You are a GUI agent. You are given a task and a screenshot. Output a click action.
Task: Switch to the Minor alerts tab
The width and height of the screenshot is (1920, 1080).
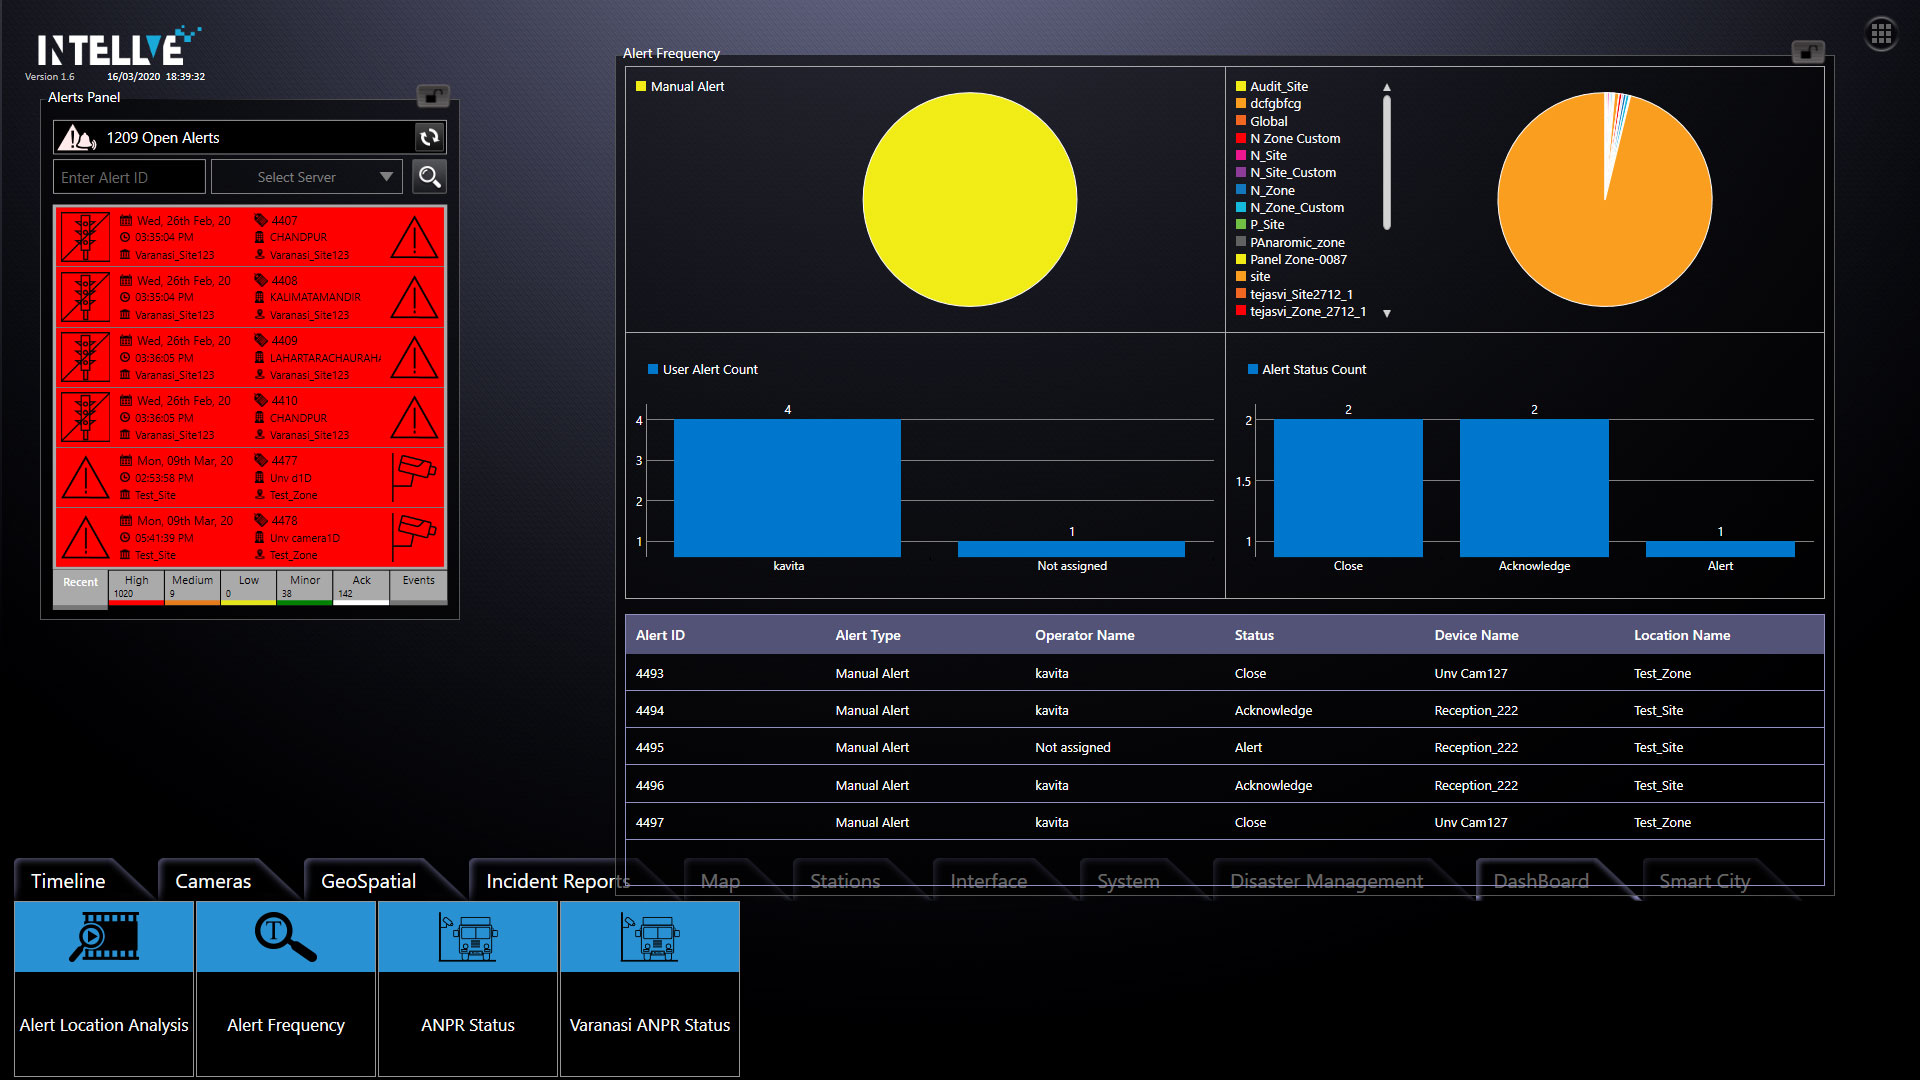[305, 587]
